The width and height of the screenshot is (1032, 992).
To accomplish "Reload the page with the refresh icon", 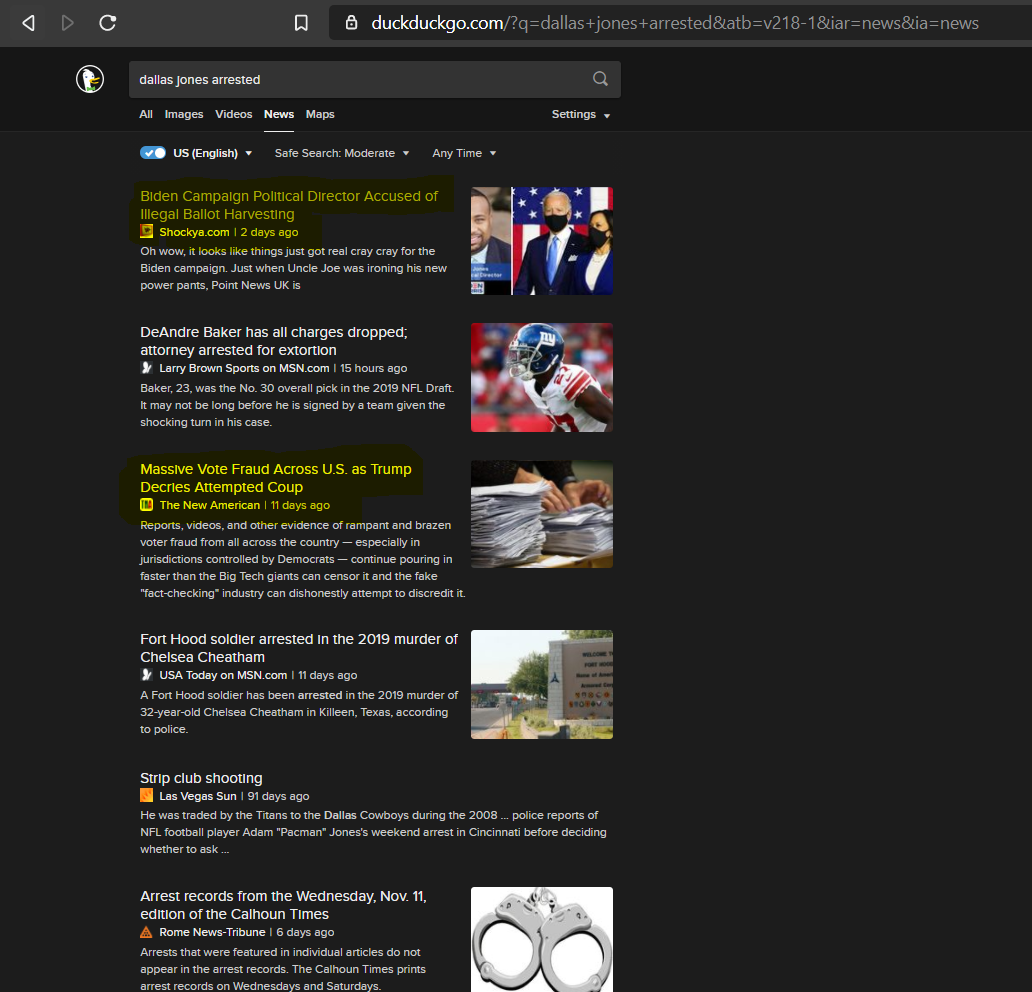I will [x=107, y=23].
